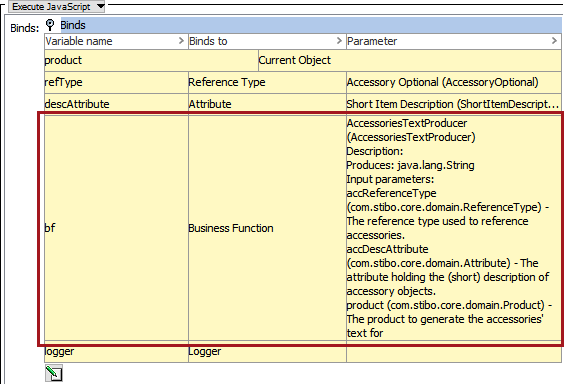Select the Accessory Optional parameter cell

(x=454, y=82)
